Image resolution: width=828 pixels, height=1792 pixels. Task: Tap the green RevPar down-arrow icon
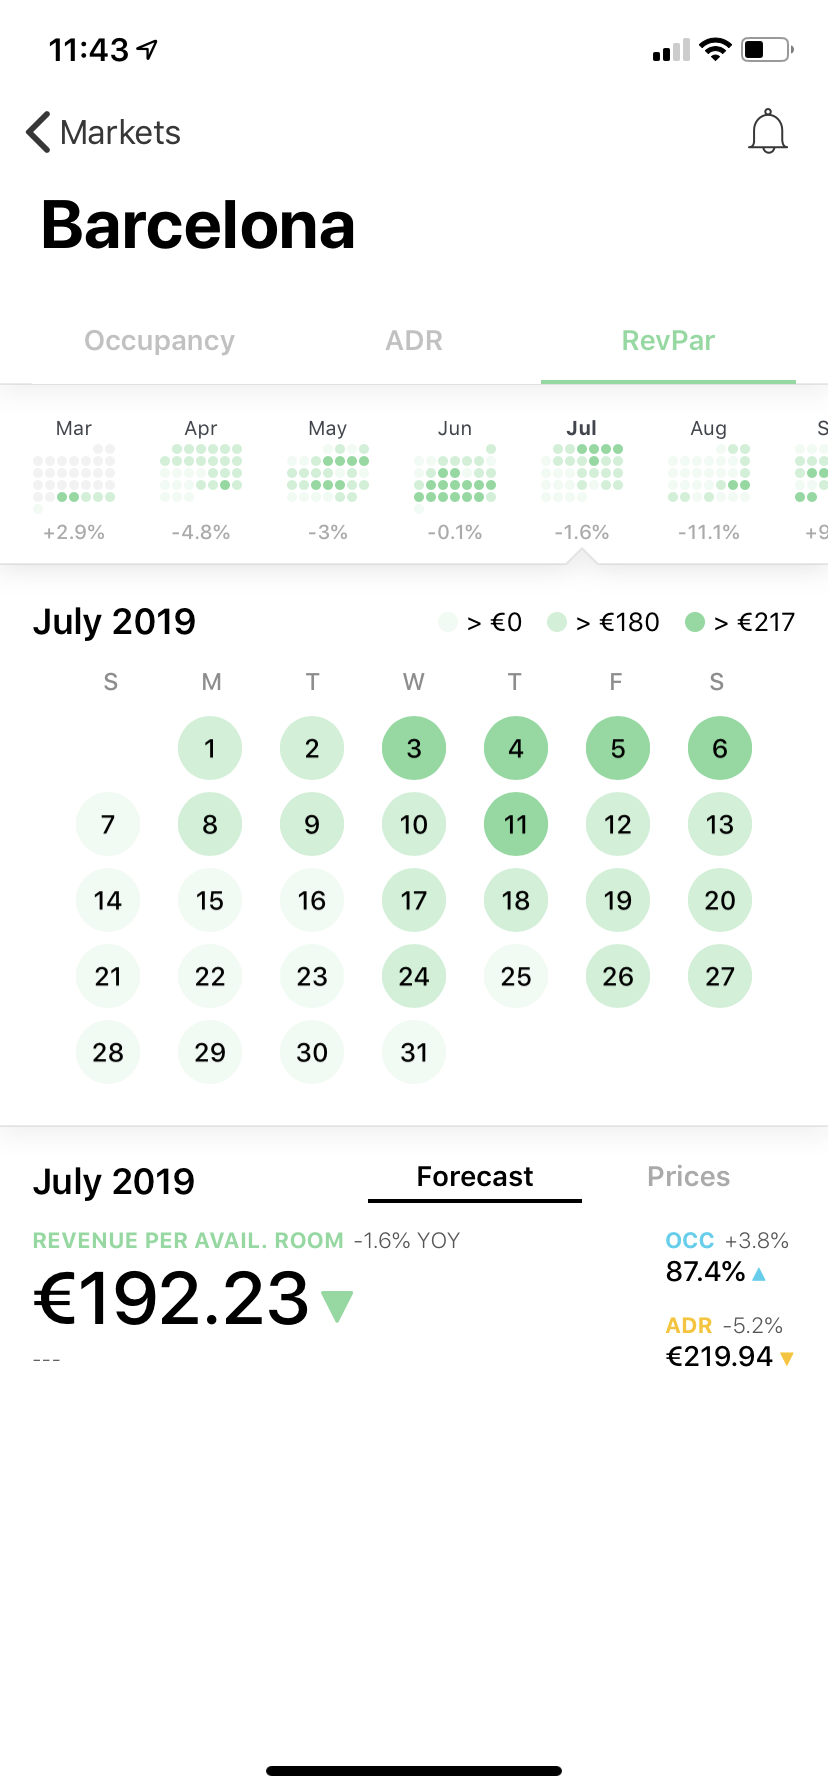point(337,1305)
